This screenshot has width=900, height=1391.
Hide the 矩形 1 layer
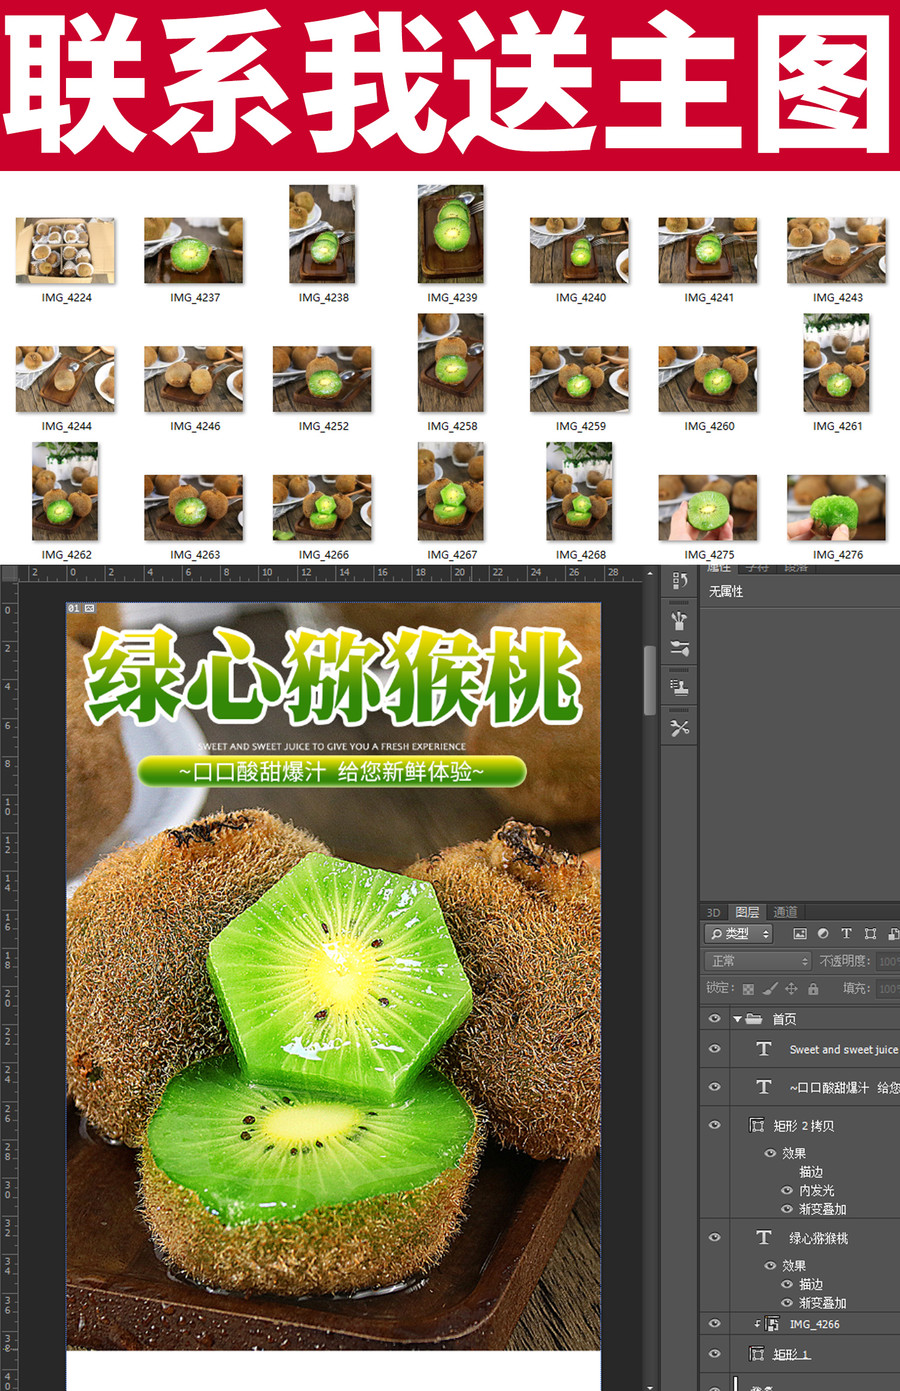click(714, 1354)
